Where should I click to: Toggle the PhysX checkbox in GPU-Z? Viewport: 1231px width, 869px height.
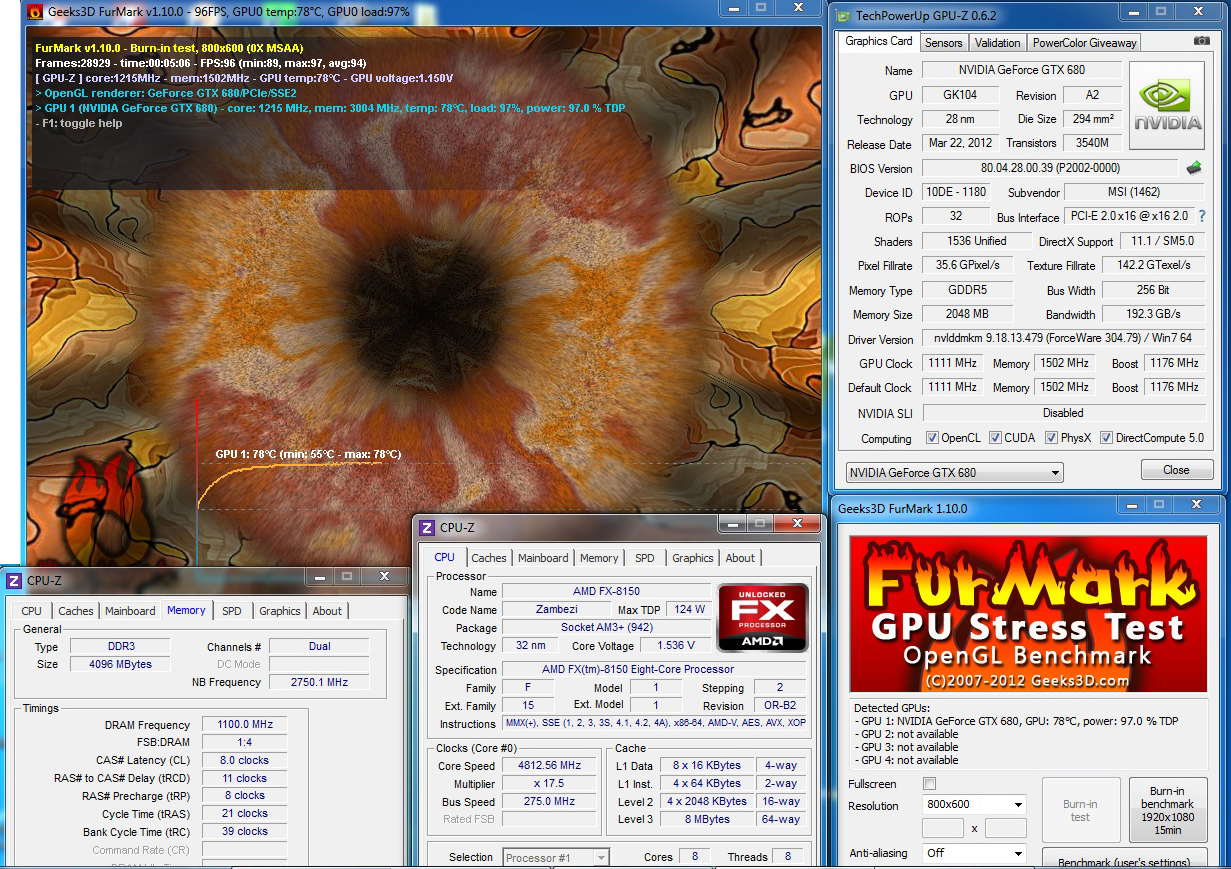click(x=1051, y=438)
